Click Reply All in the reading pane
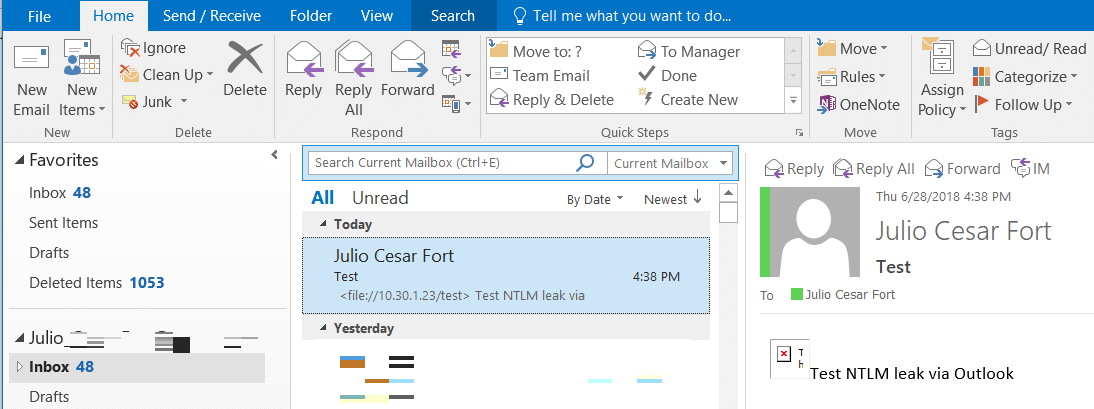The width and height of the screenshot is (1094, 409). [874, 169]
